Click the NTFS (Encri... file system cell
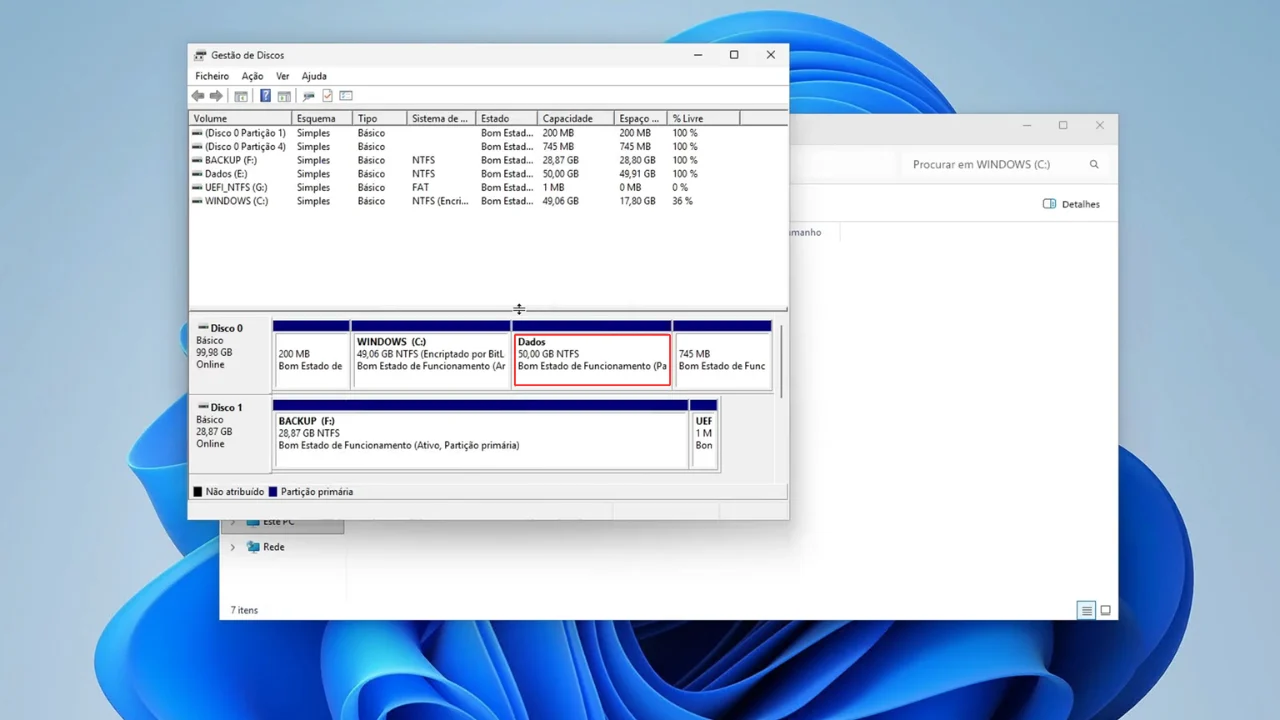1280x720 pixels. click(x=440, y=201)
